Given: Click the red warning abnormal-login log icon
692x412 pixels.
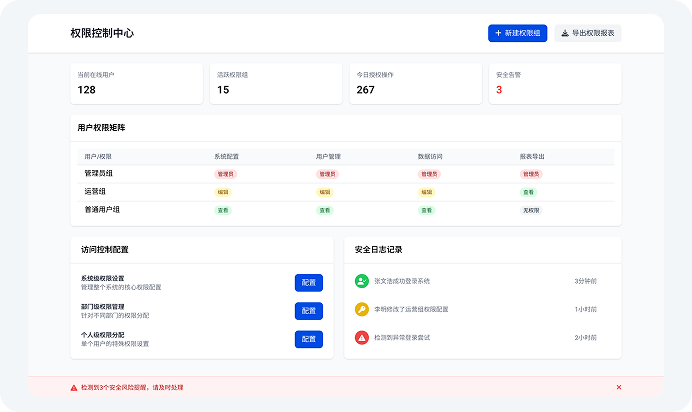Looking at the screenshot, I should point(362,337).
